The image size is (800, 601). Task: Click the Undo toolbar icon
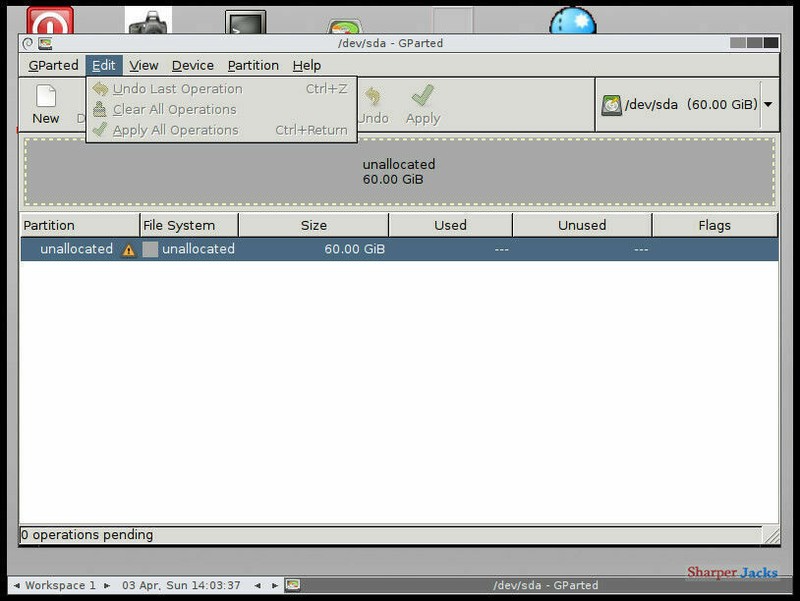[373, 96]
